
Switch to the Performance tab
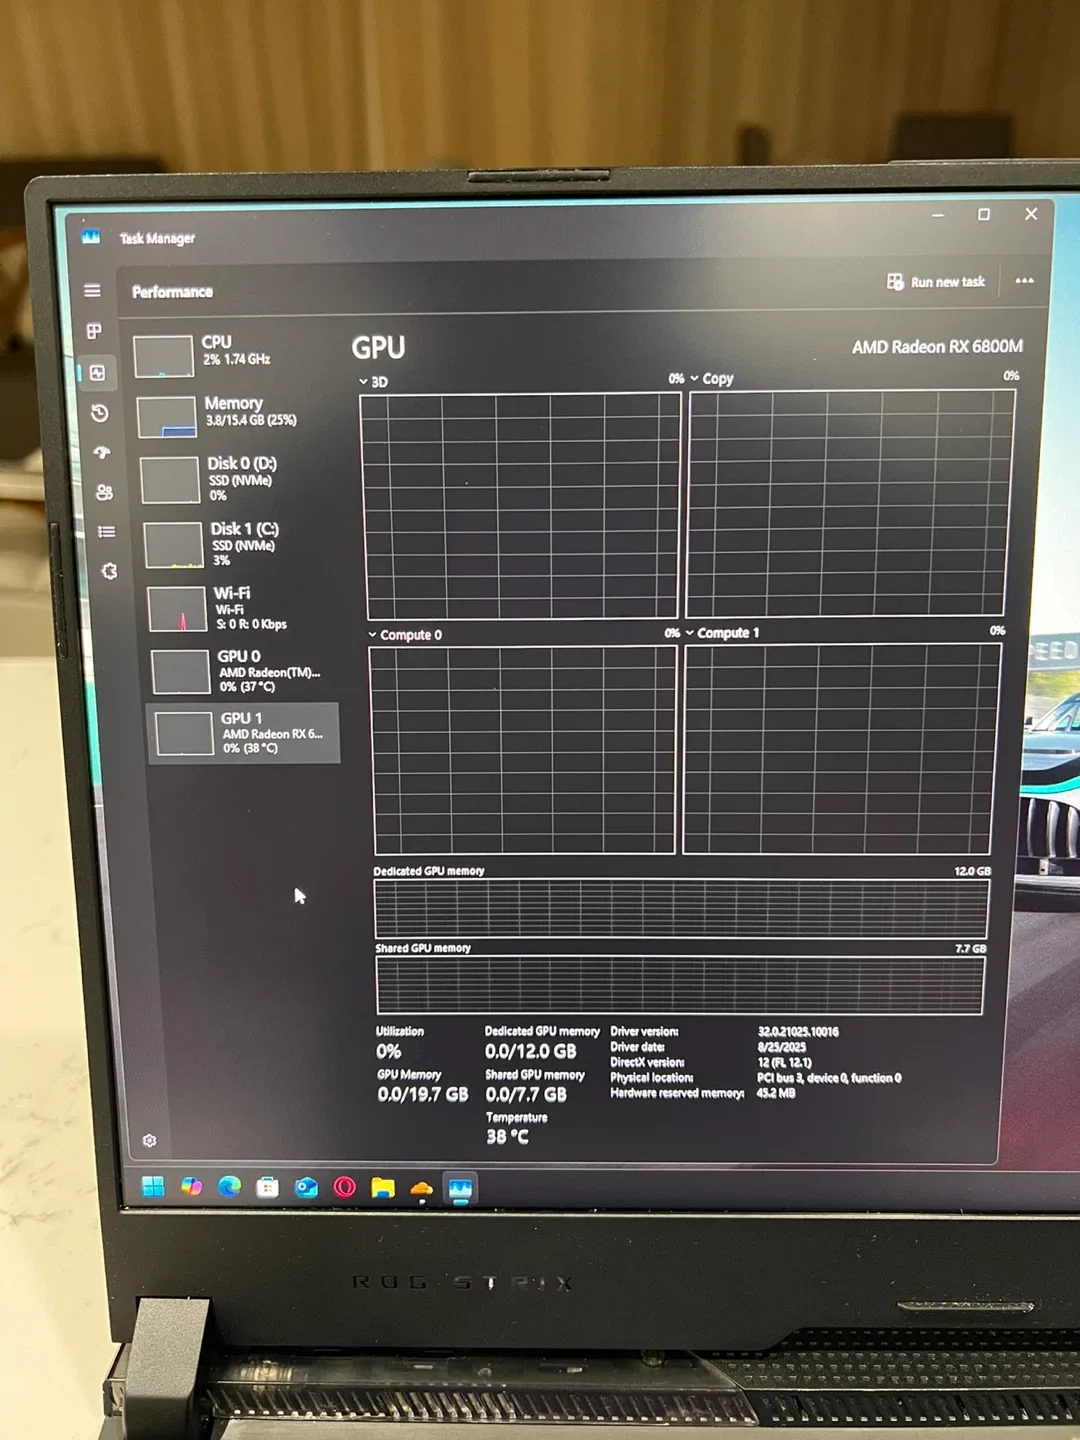pos(97,373)
